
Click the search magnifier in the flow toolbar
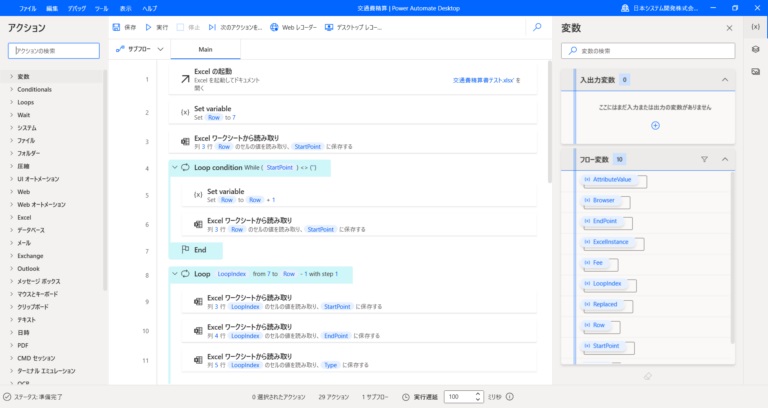pyautogui.click(x=537, y=27)
